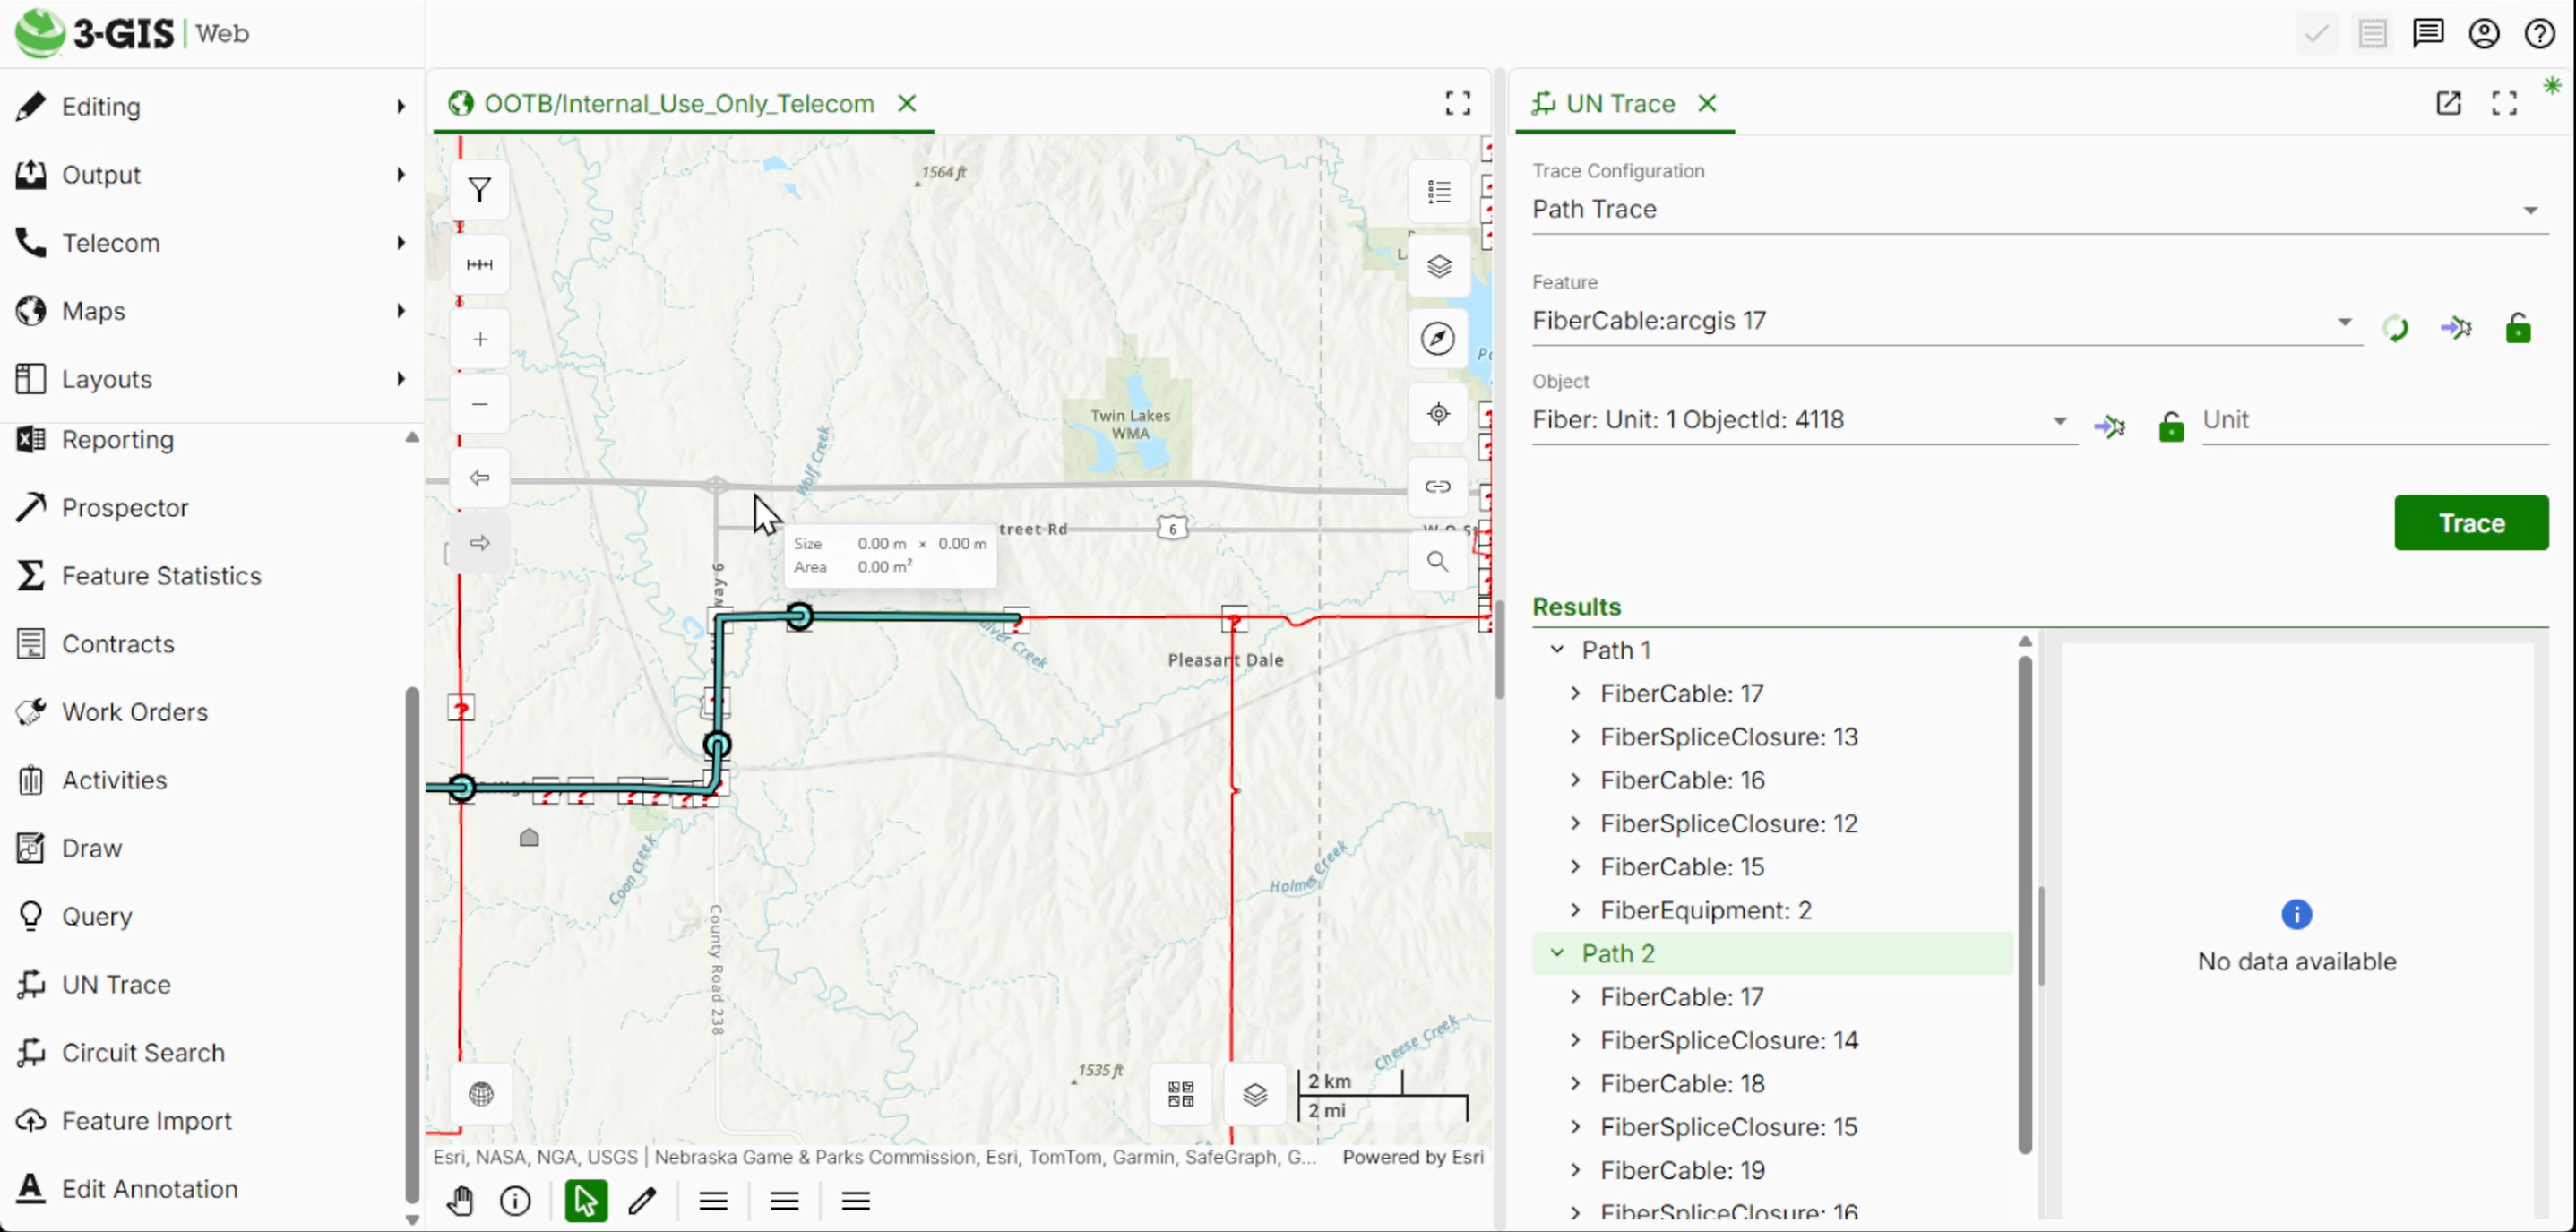2576x1232 pixels.
Task: Expand the FiberSpliceClosure: 13 result
Action: 1576,737
